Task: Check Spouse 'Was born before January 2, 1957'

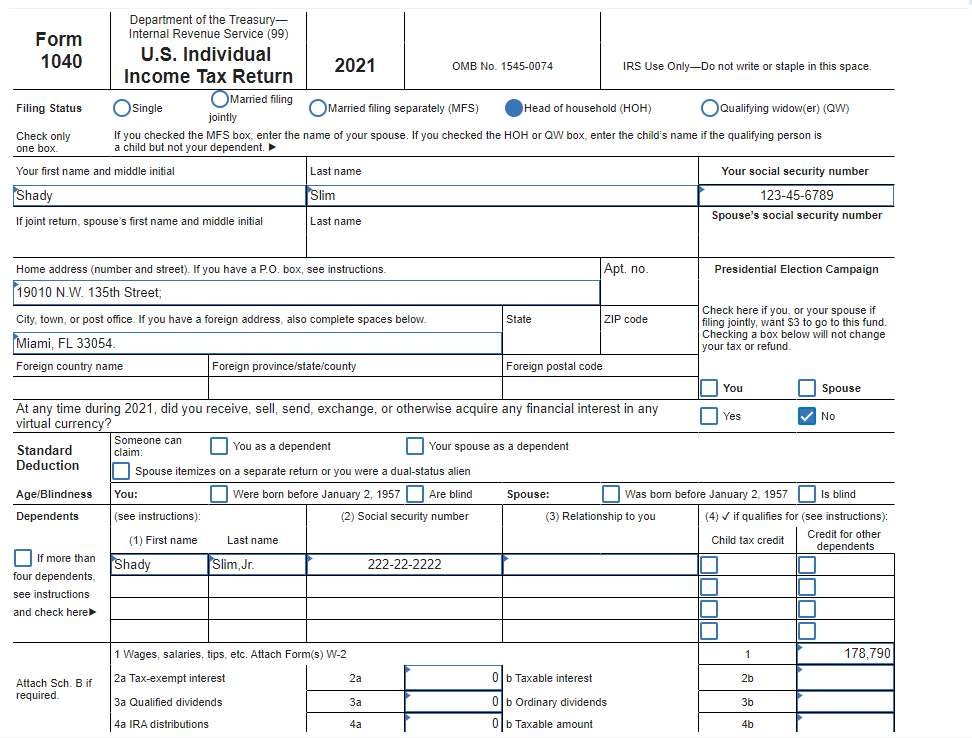Action: click(x=611, y=494)
